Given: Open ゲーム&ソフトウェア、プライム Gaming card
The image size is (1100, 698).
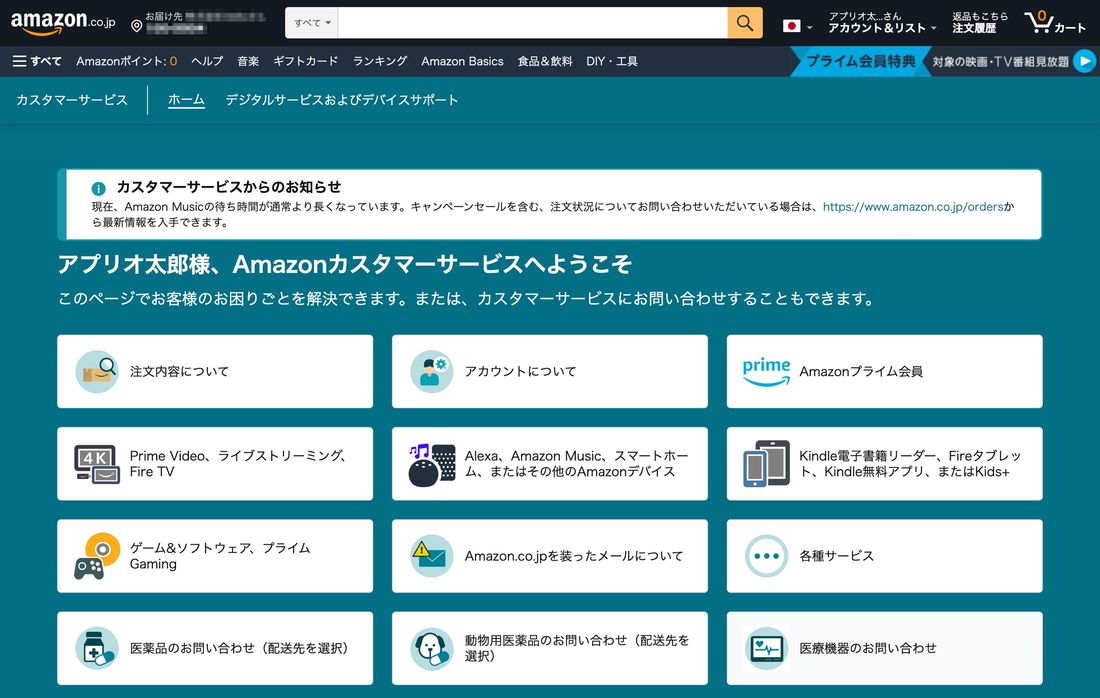Looking at the screenshot, I should [215, 556].
